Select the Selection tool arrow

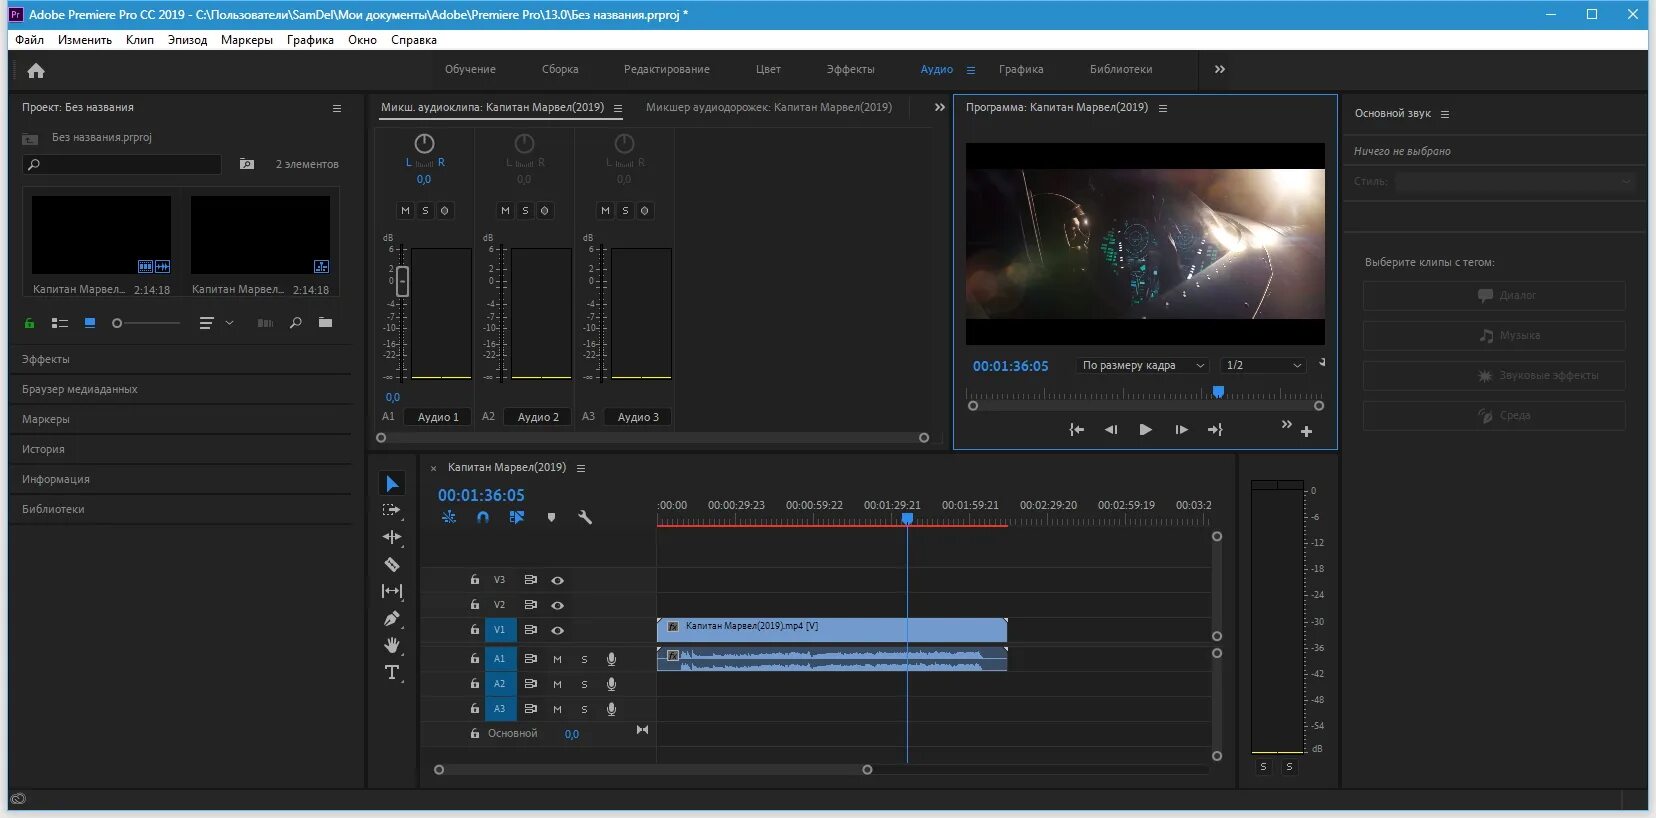(392, 484)
